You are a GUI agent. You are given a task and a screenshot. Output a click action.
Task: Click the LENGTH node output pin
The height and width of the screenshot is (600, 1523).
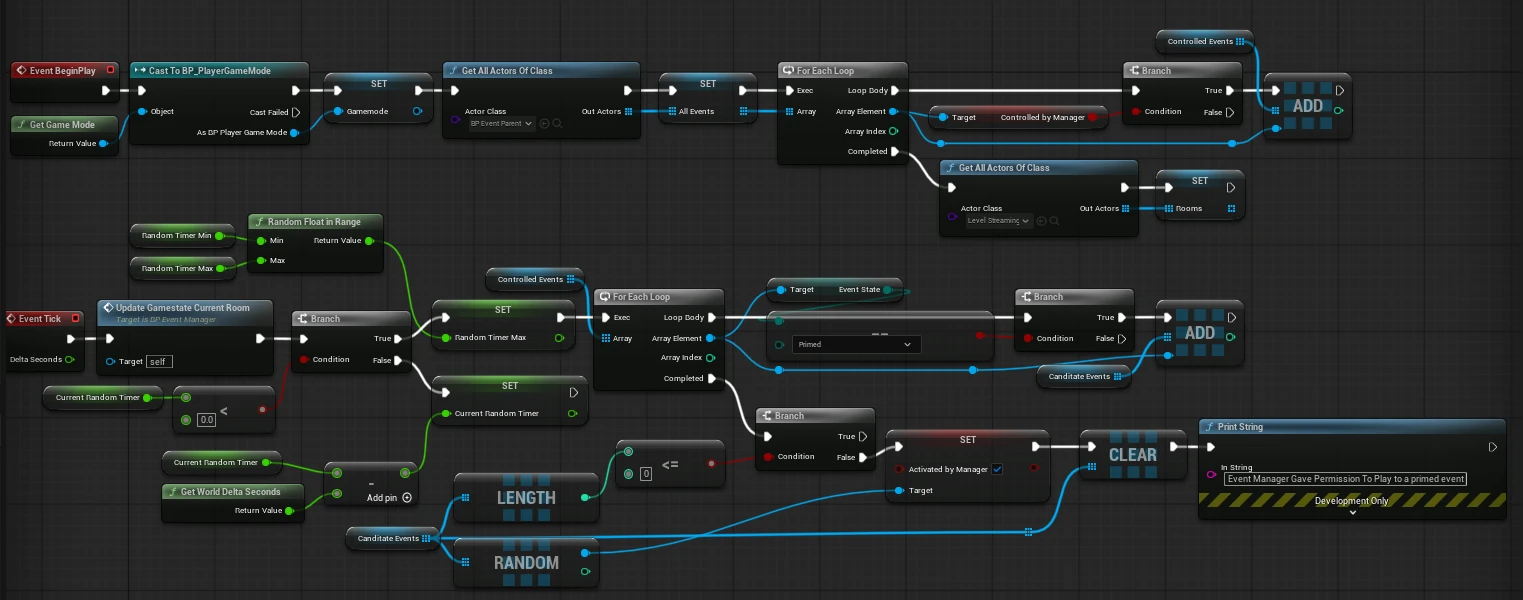tap(586, 497)
